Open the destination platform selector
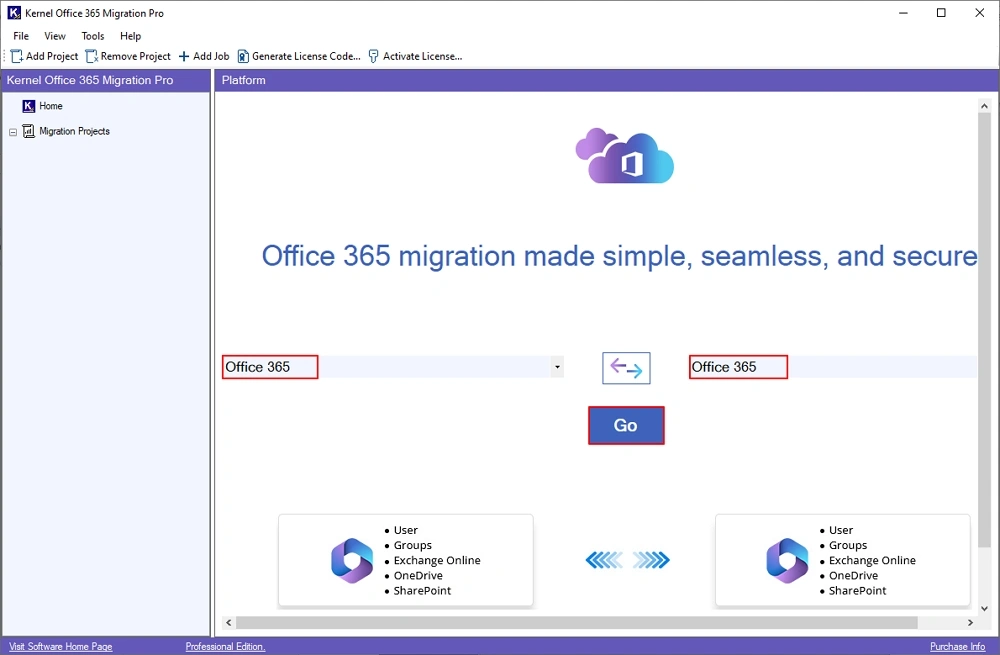 click(x=737, y=367)
